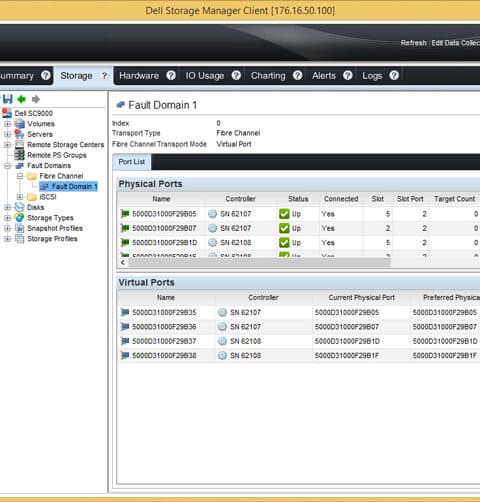Click the Physical Ports horizontal scrollbar thumb

(259, 263)
